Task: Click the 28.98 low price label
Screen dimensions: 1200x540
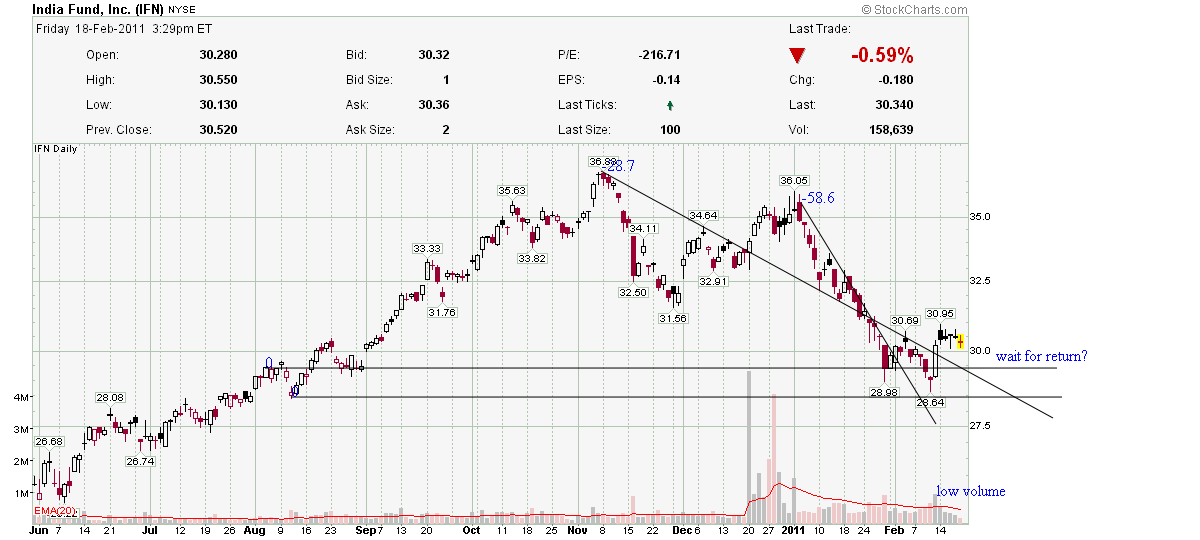Action: [884, 393]
